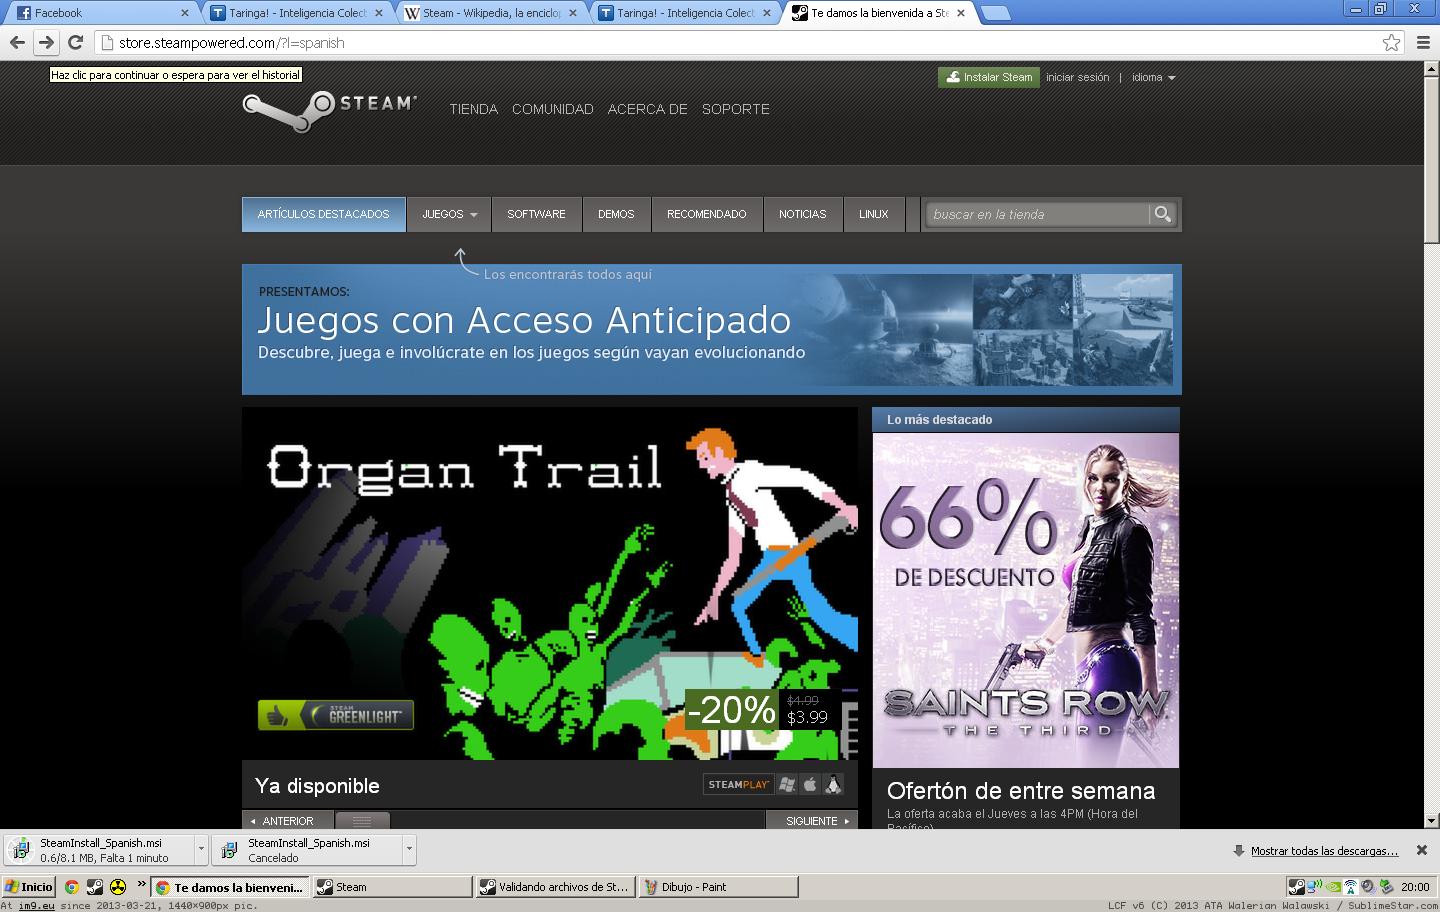Switch to the Steam - Wikipedia browser tab
Image resolution: width=1440 pixels, height=912 pixels.
coord(492,13)
